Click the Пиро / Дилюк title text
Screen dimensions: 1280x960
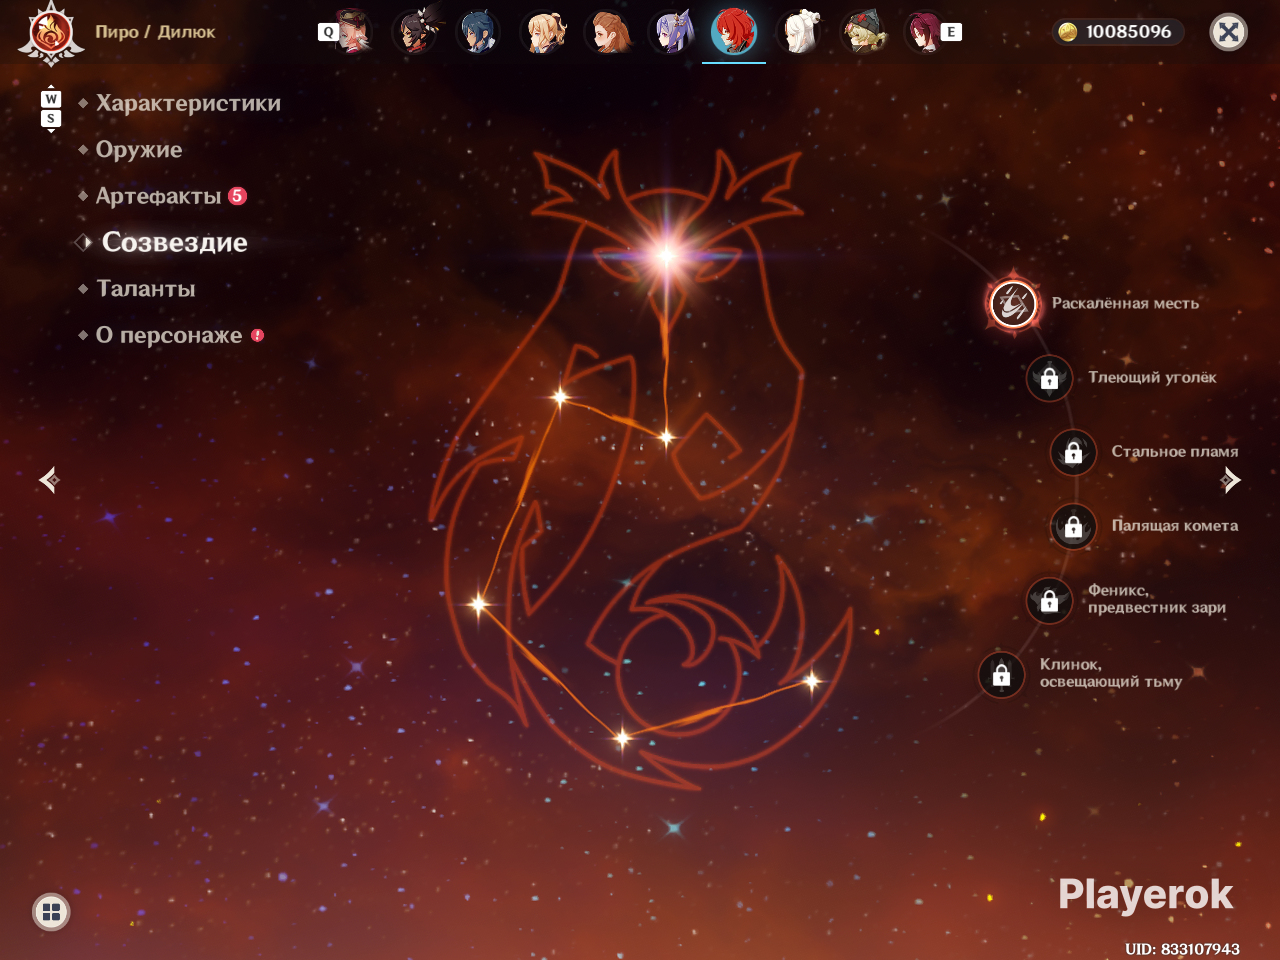pos(155,32)
